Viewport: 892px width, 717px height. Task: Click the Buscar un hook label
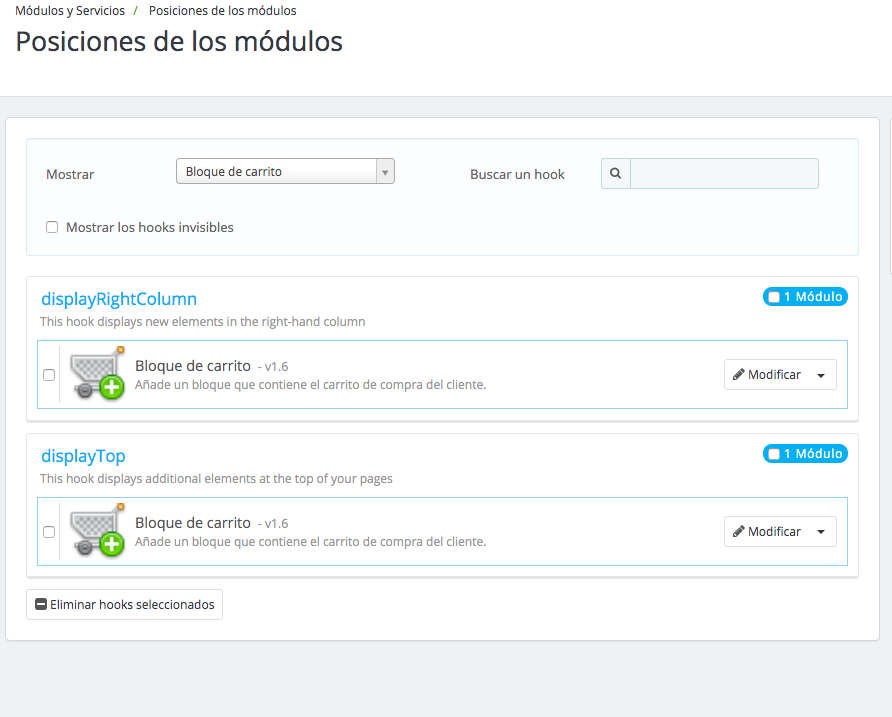pyautogui.click(x=517, y=174)
